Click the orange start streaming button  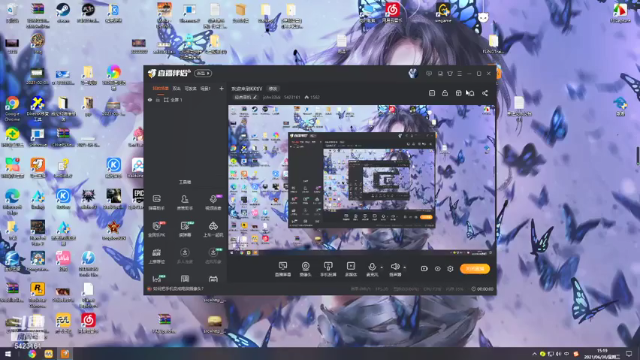tap(475, 269)
